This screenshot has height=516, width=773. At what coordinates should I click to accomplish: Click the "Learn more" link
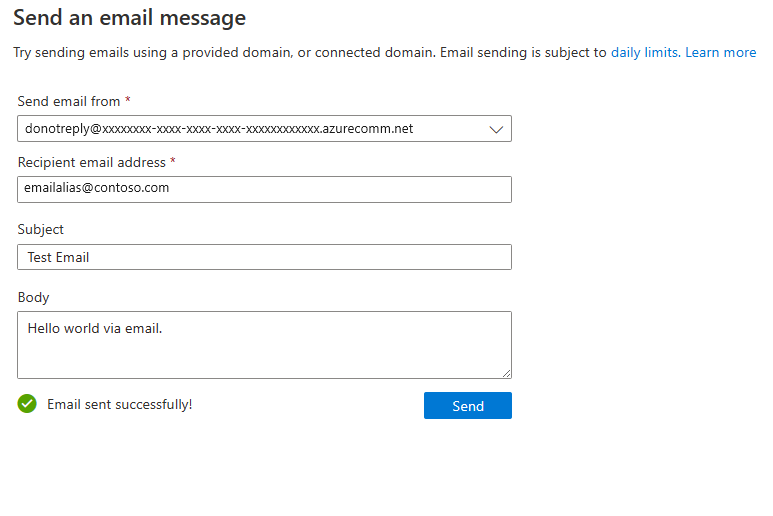720,52
